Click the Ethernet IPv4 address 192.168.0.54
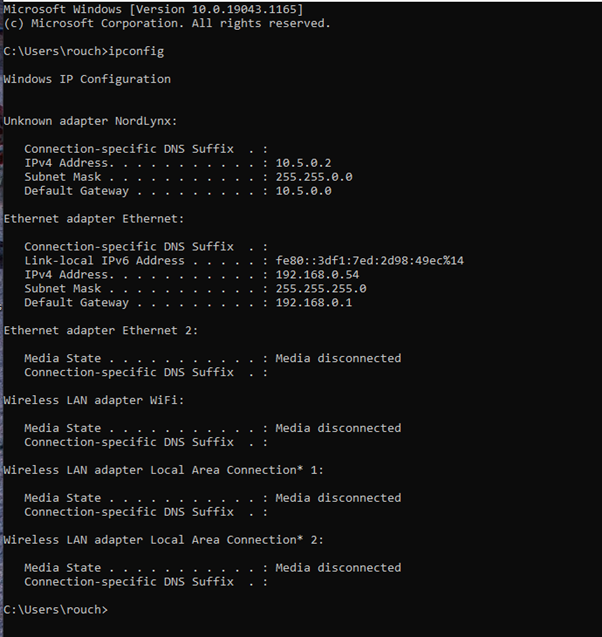 point(317,275)
